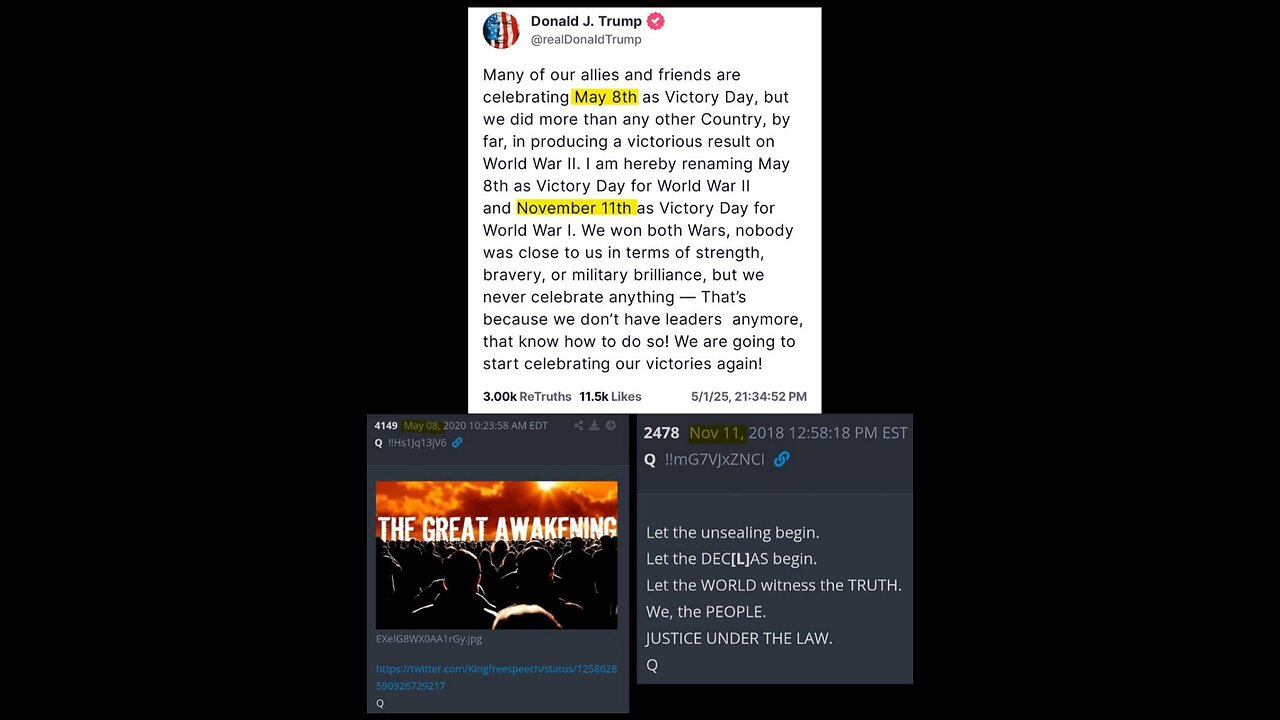Open The Great Awakening image

[x=496, y=555]
